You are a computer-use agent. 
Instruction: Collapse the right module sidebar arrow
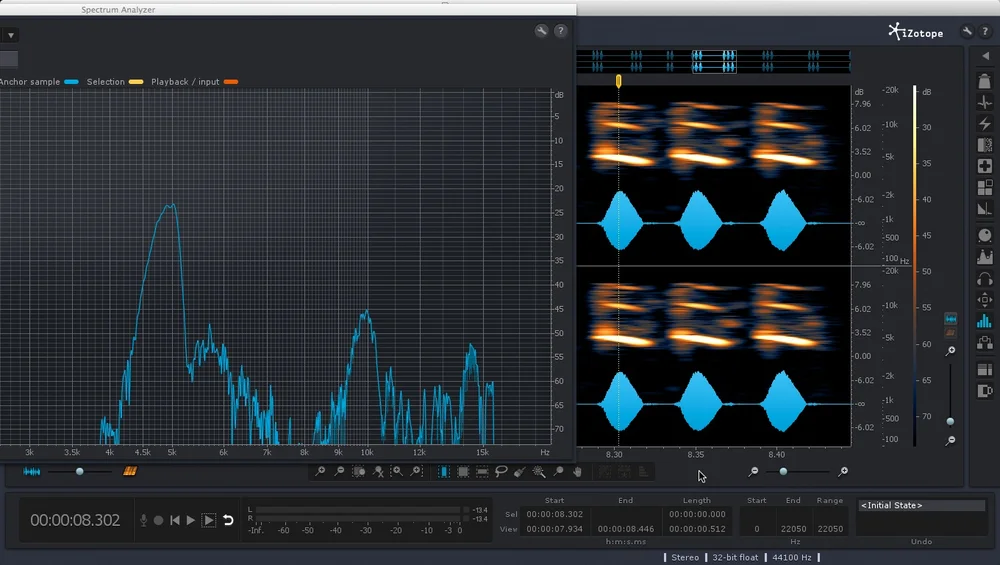pyautogui.click(x=985, y=56)
